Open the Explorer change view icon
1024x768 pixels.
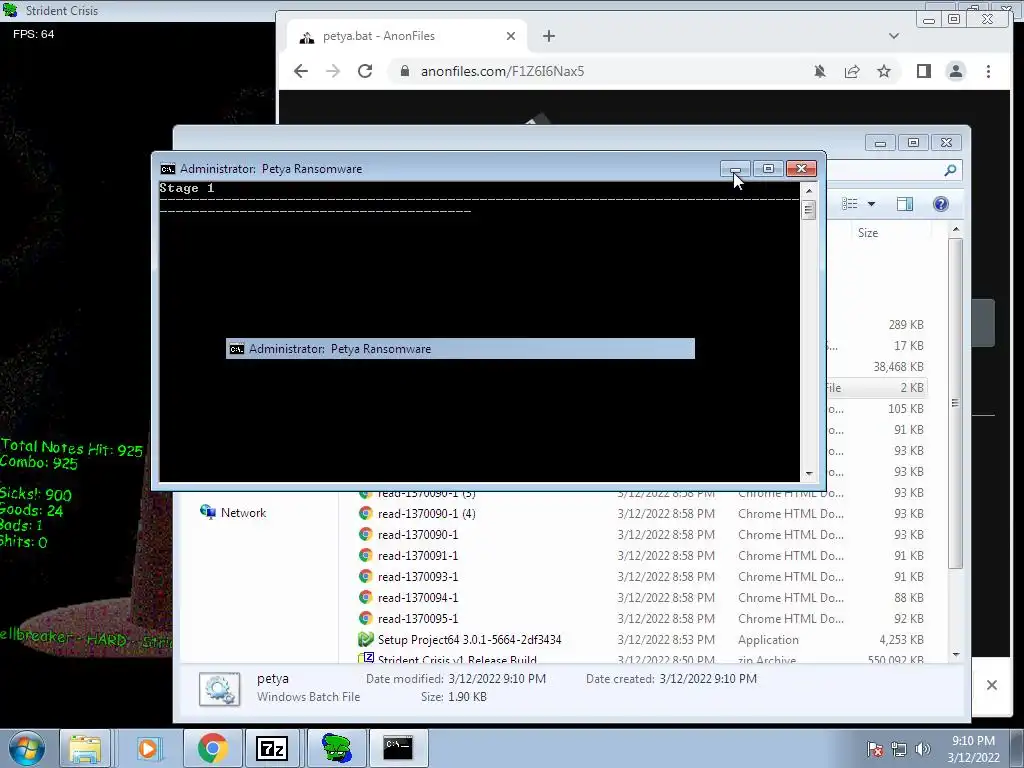[850, 204]
